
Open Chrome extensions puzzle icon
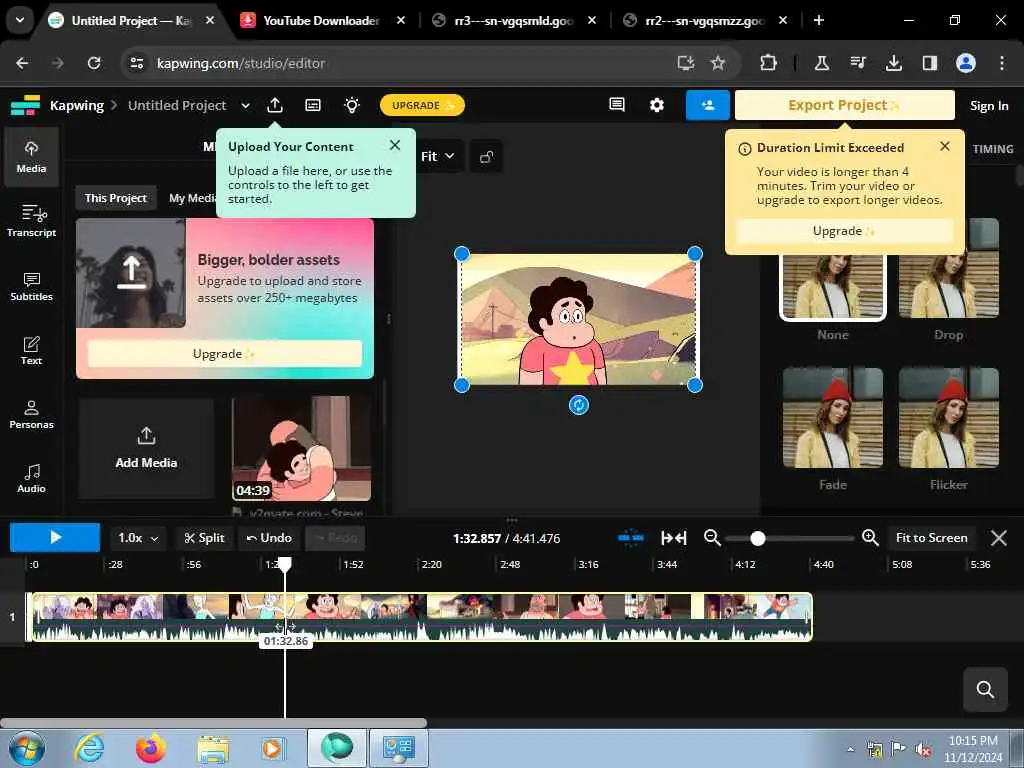[x=769, y=63]
